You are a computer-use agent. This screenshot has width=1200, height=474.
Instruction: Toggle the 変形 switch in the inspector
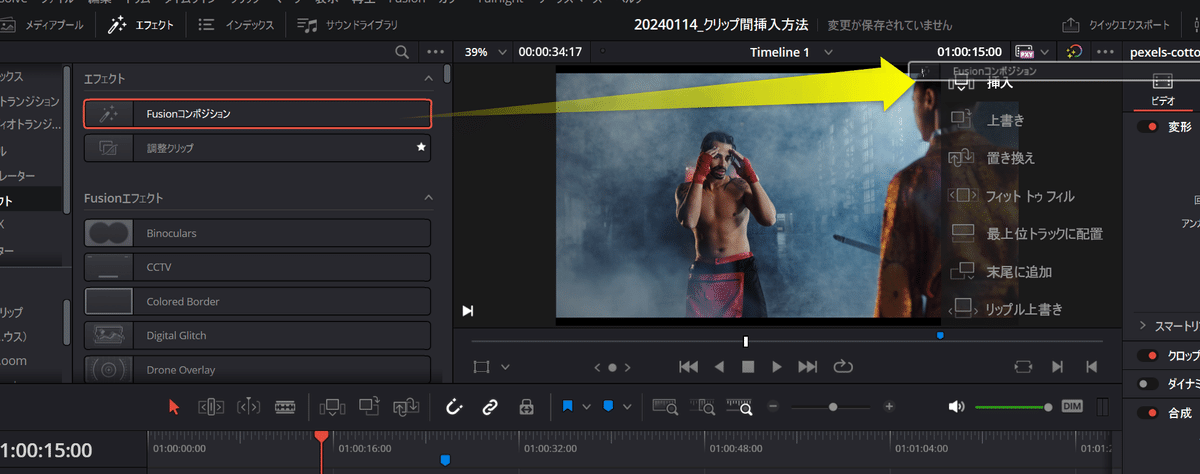(x=1148, y=126)
